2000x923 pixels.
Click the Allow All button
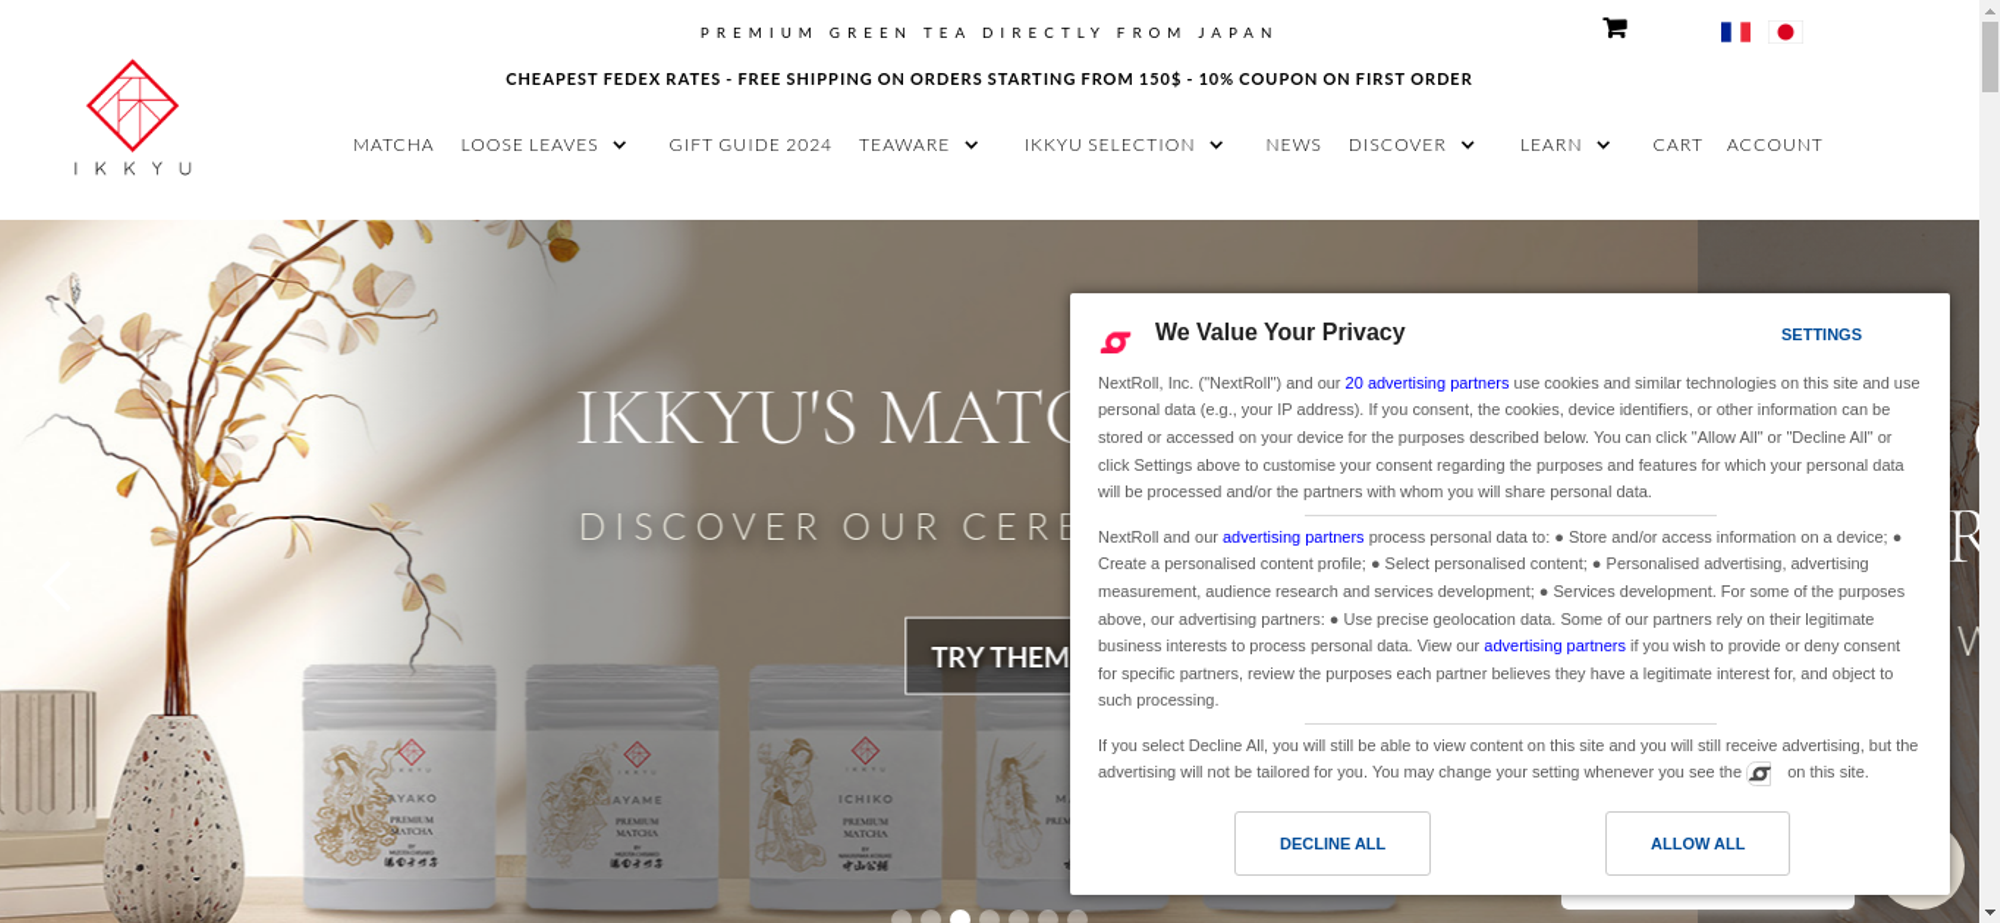click(x=1697, y=844)
